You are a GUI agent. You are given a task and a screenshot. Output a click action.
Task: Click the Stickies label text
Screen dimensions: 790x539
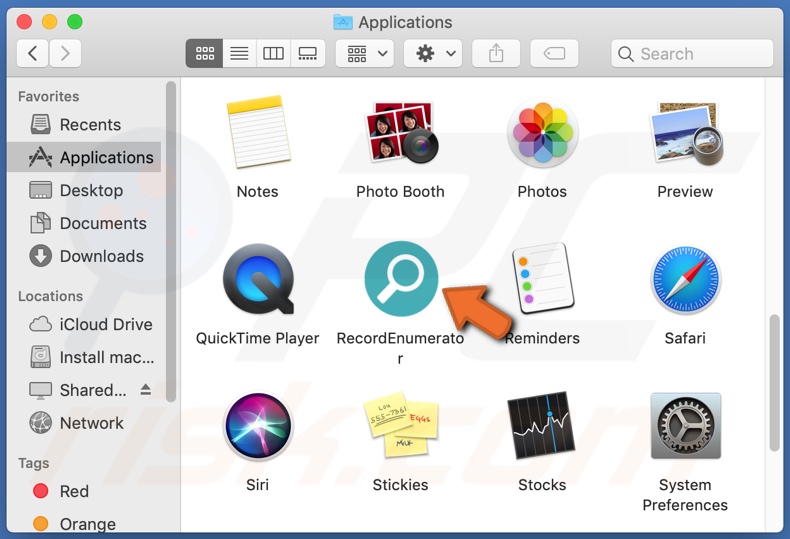click(401, 485)
